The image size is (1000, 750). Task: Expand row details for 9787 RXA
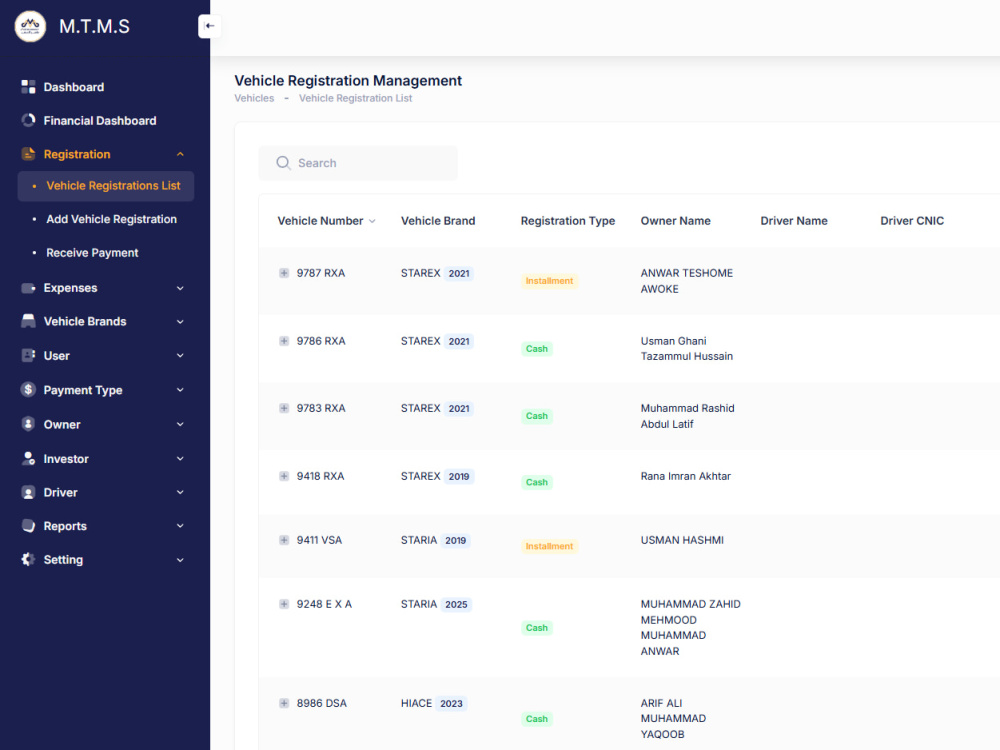tap(284, 273)
